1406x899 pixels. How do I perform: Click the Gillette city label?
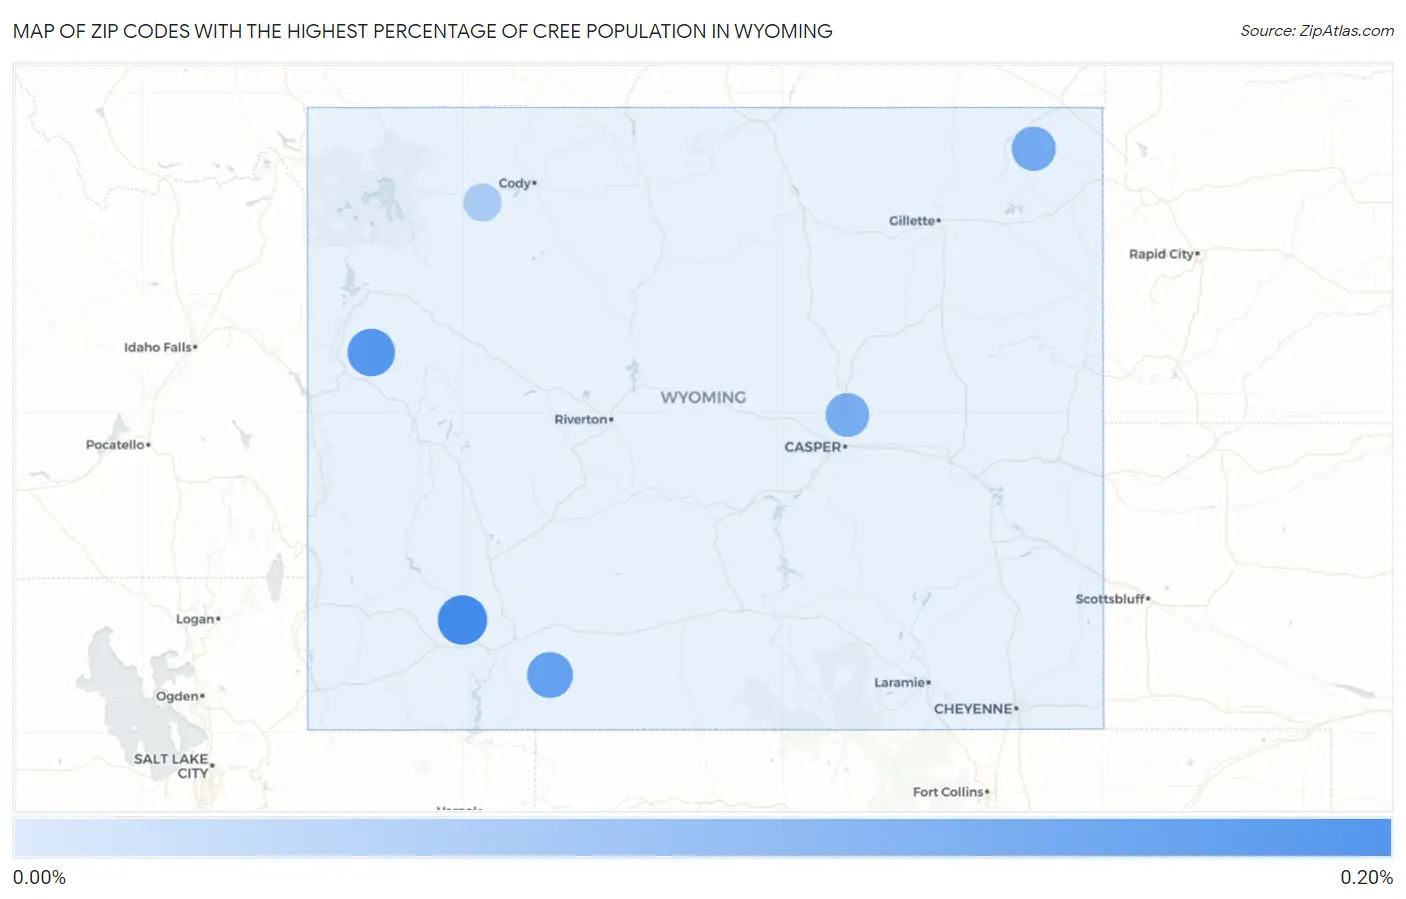pos(914,221)
